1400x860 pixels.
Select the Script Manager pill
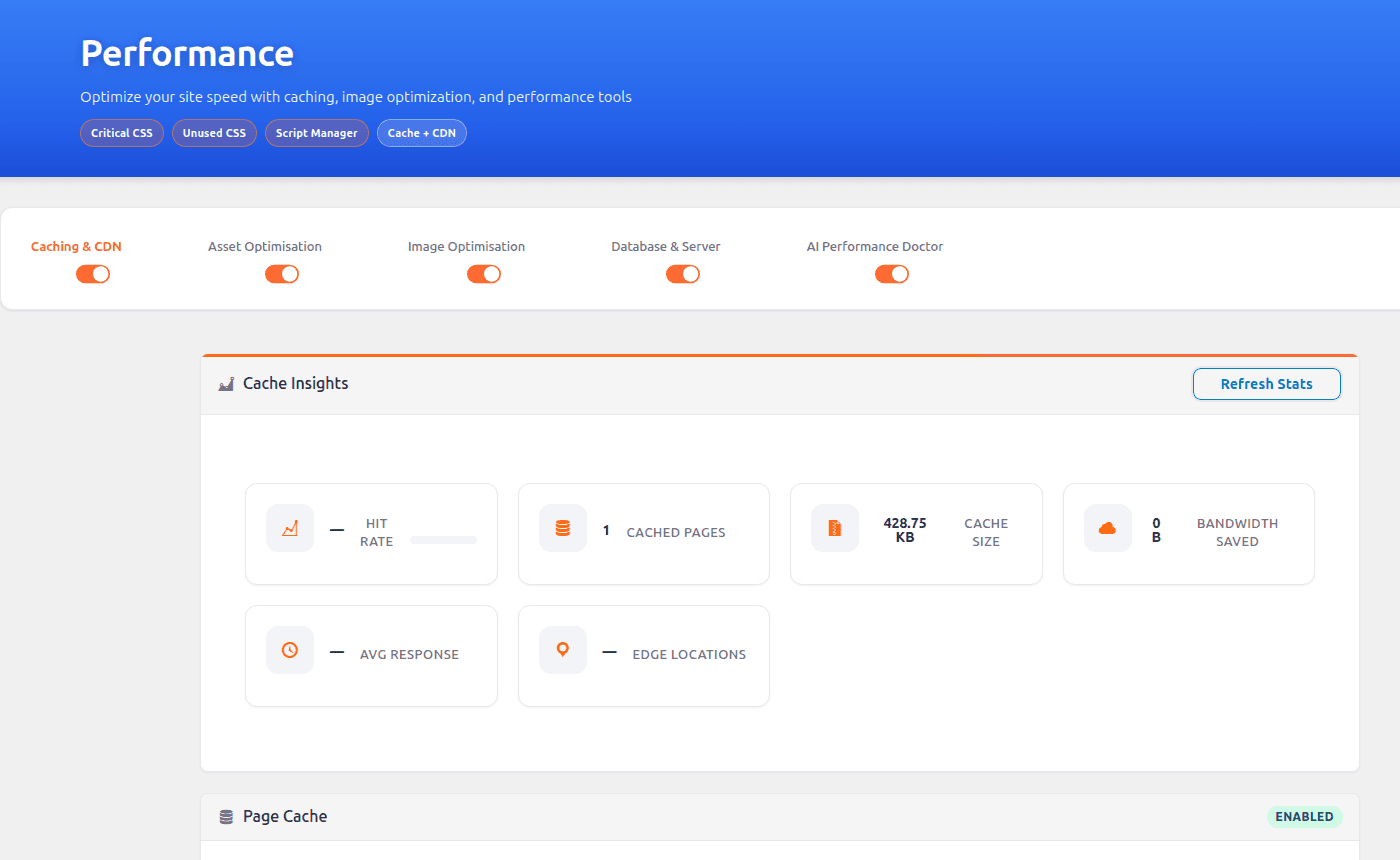[x=316, y=132]
